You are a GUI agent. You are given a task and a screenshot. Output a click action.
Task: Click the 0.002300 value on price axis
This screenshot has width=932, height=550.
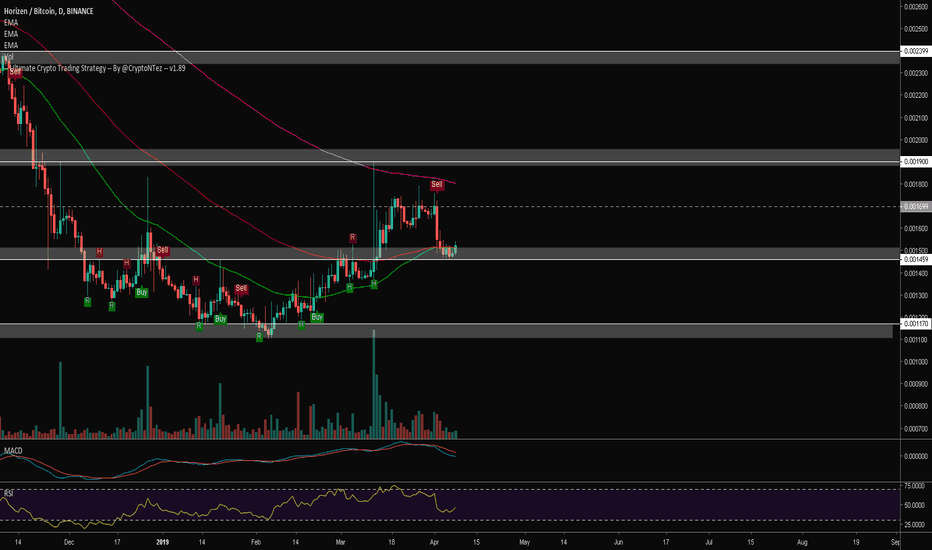pyautogui.click(x=916, y=73)
